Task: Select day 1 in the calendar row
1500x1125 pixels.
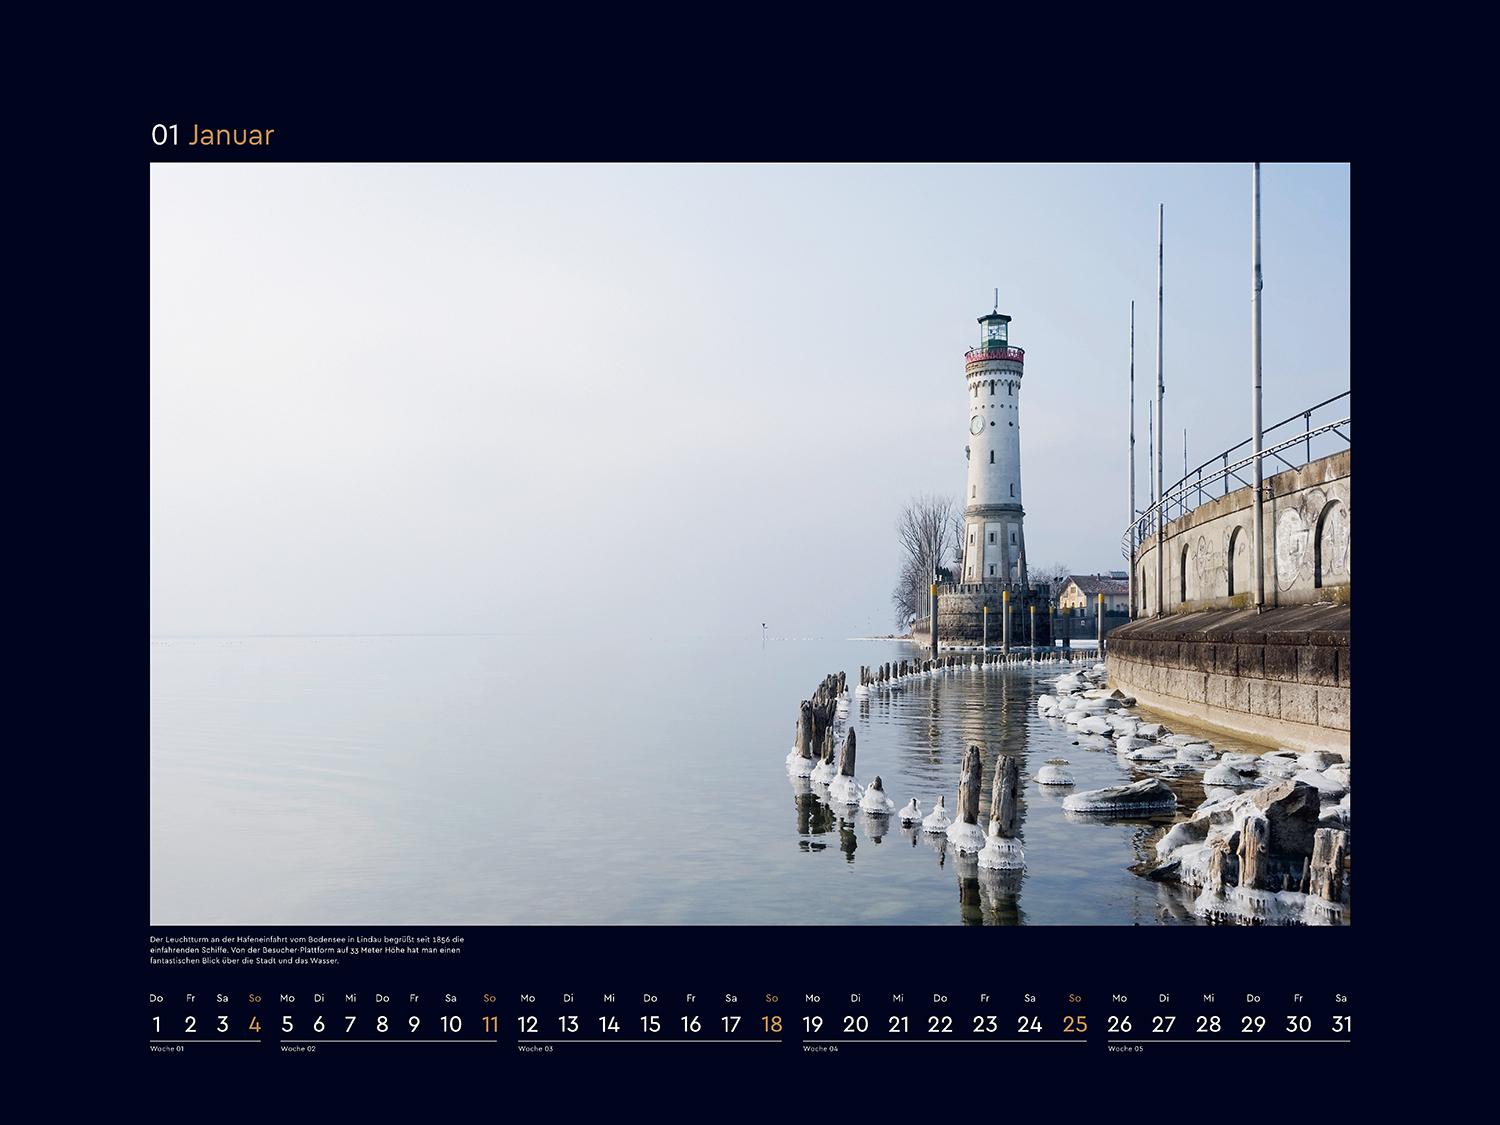Action: tap(156, 1024)
